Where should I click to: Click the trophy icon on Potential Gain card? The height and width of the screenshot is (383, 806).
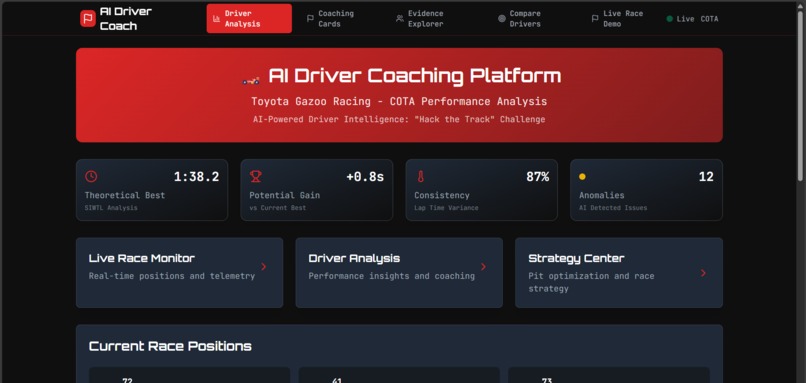(x=255, y=176)
